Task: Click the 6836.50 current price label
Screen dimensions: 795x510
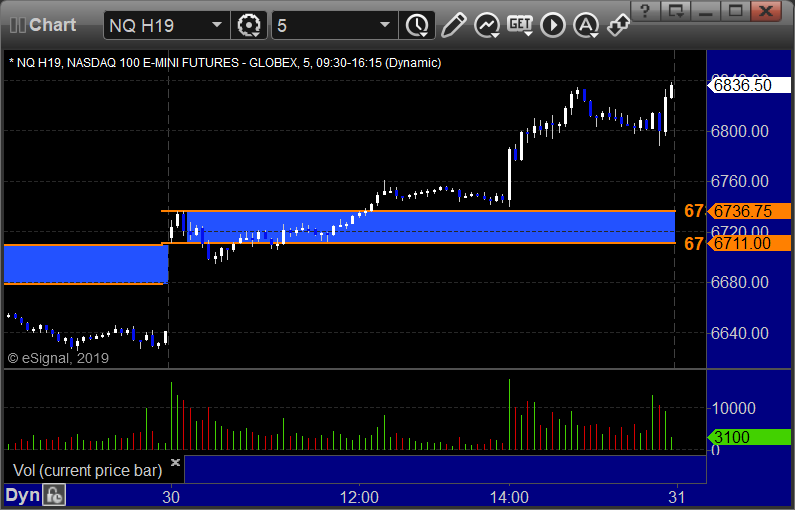Action: 749,85
